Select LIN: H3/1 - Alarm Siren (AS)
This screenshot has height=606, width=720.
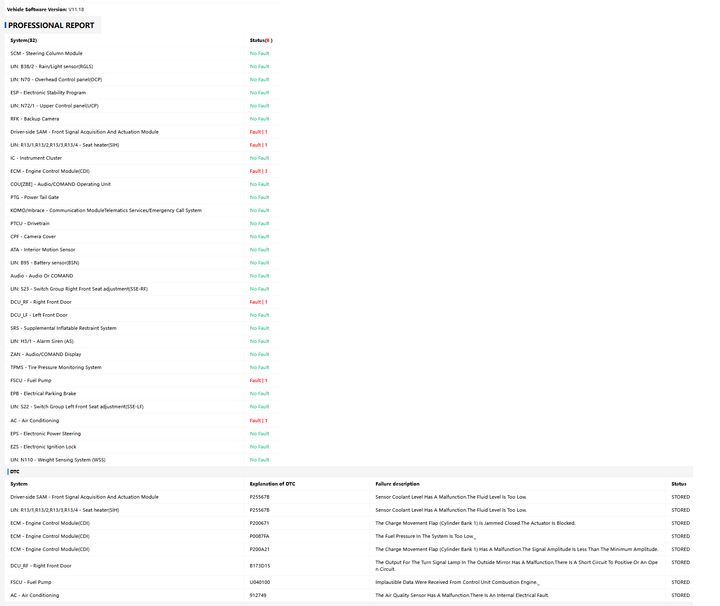(41, 341)
